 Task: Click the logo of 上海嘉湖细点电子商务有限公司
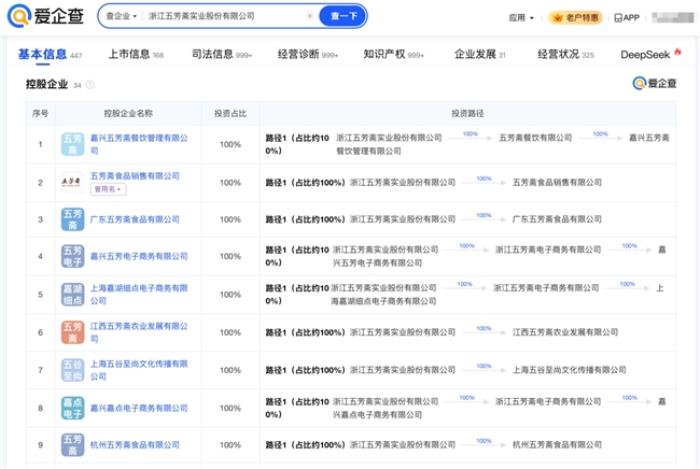tap(72, 295)
